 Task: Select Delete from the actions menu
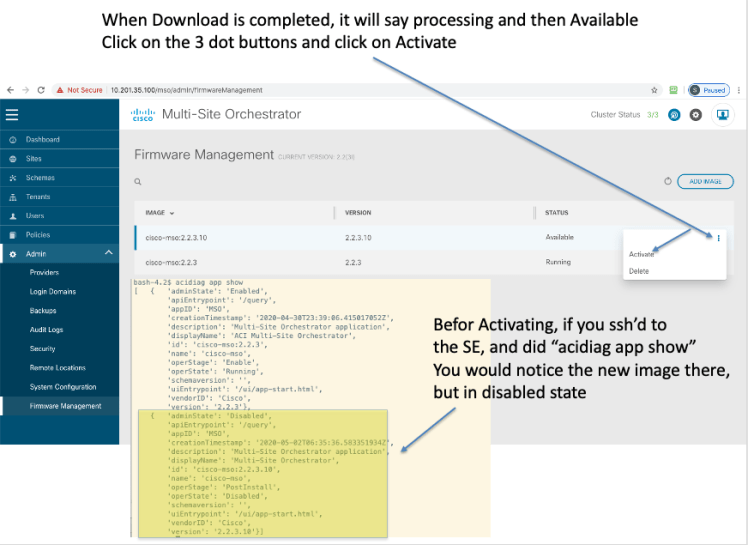point(639,271)
